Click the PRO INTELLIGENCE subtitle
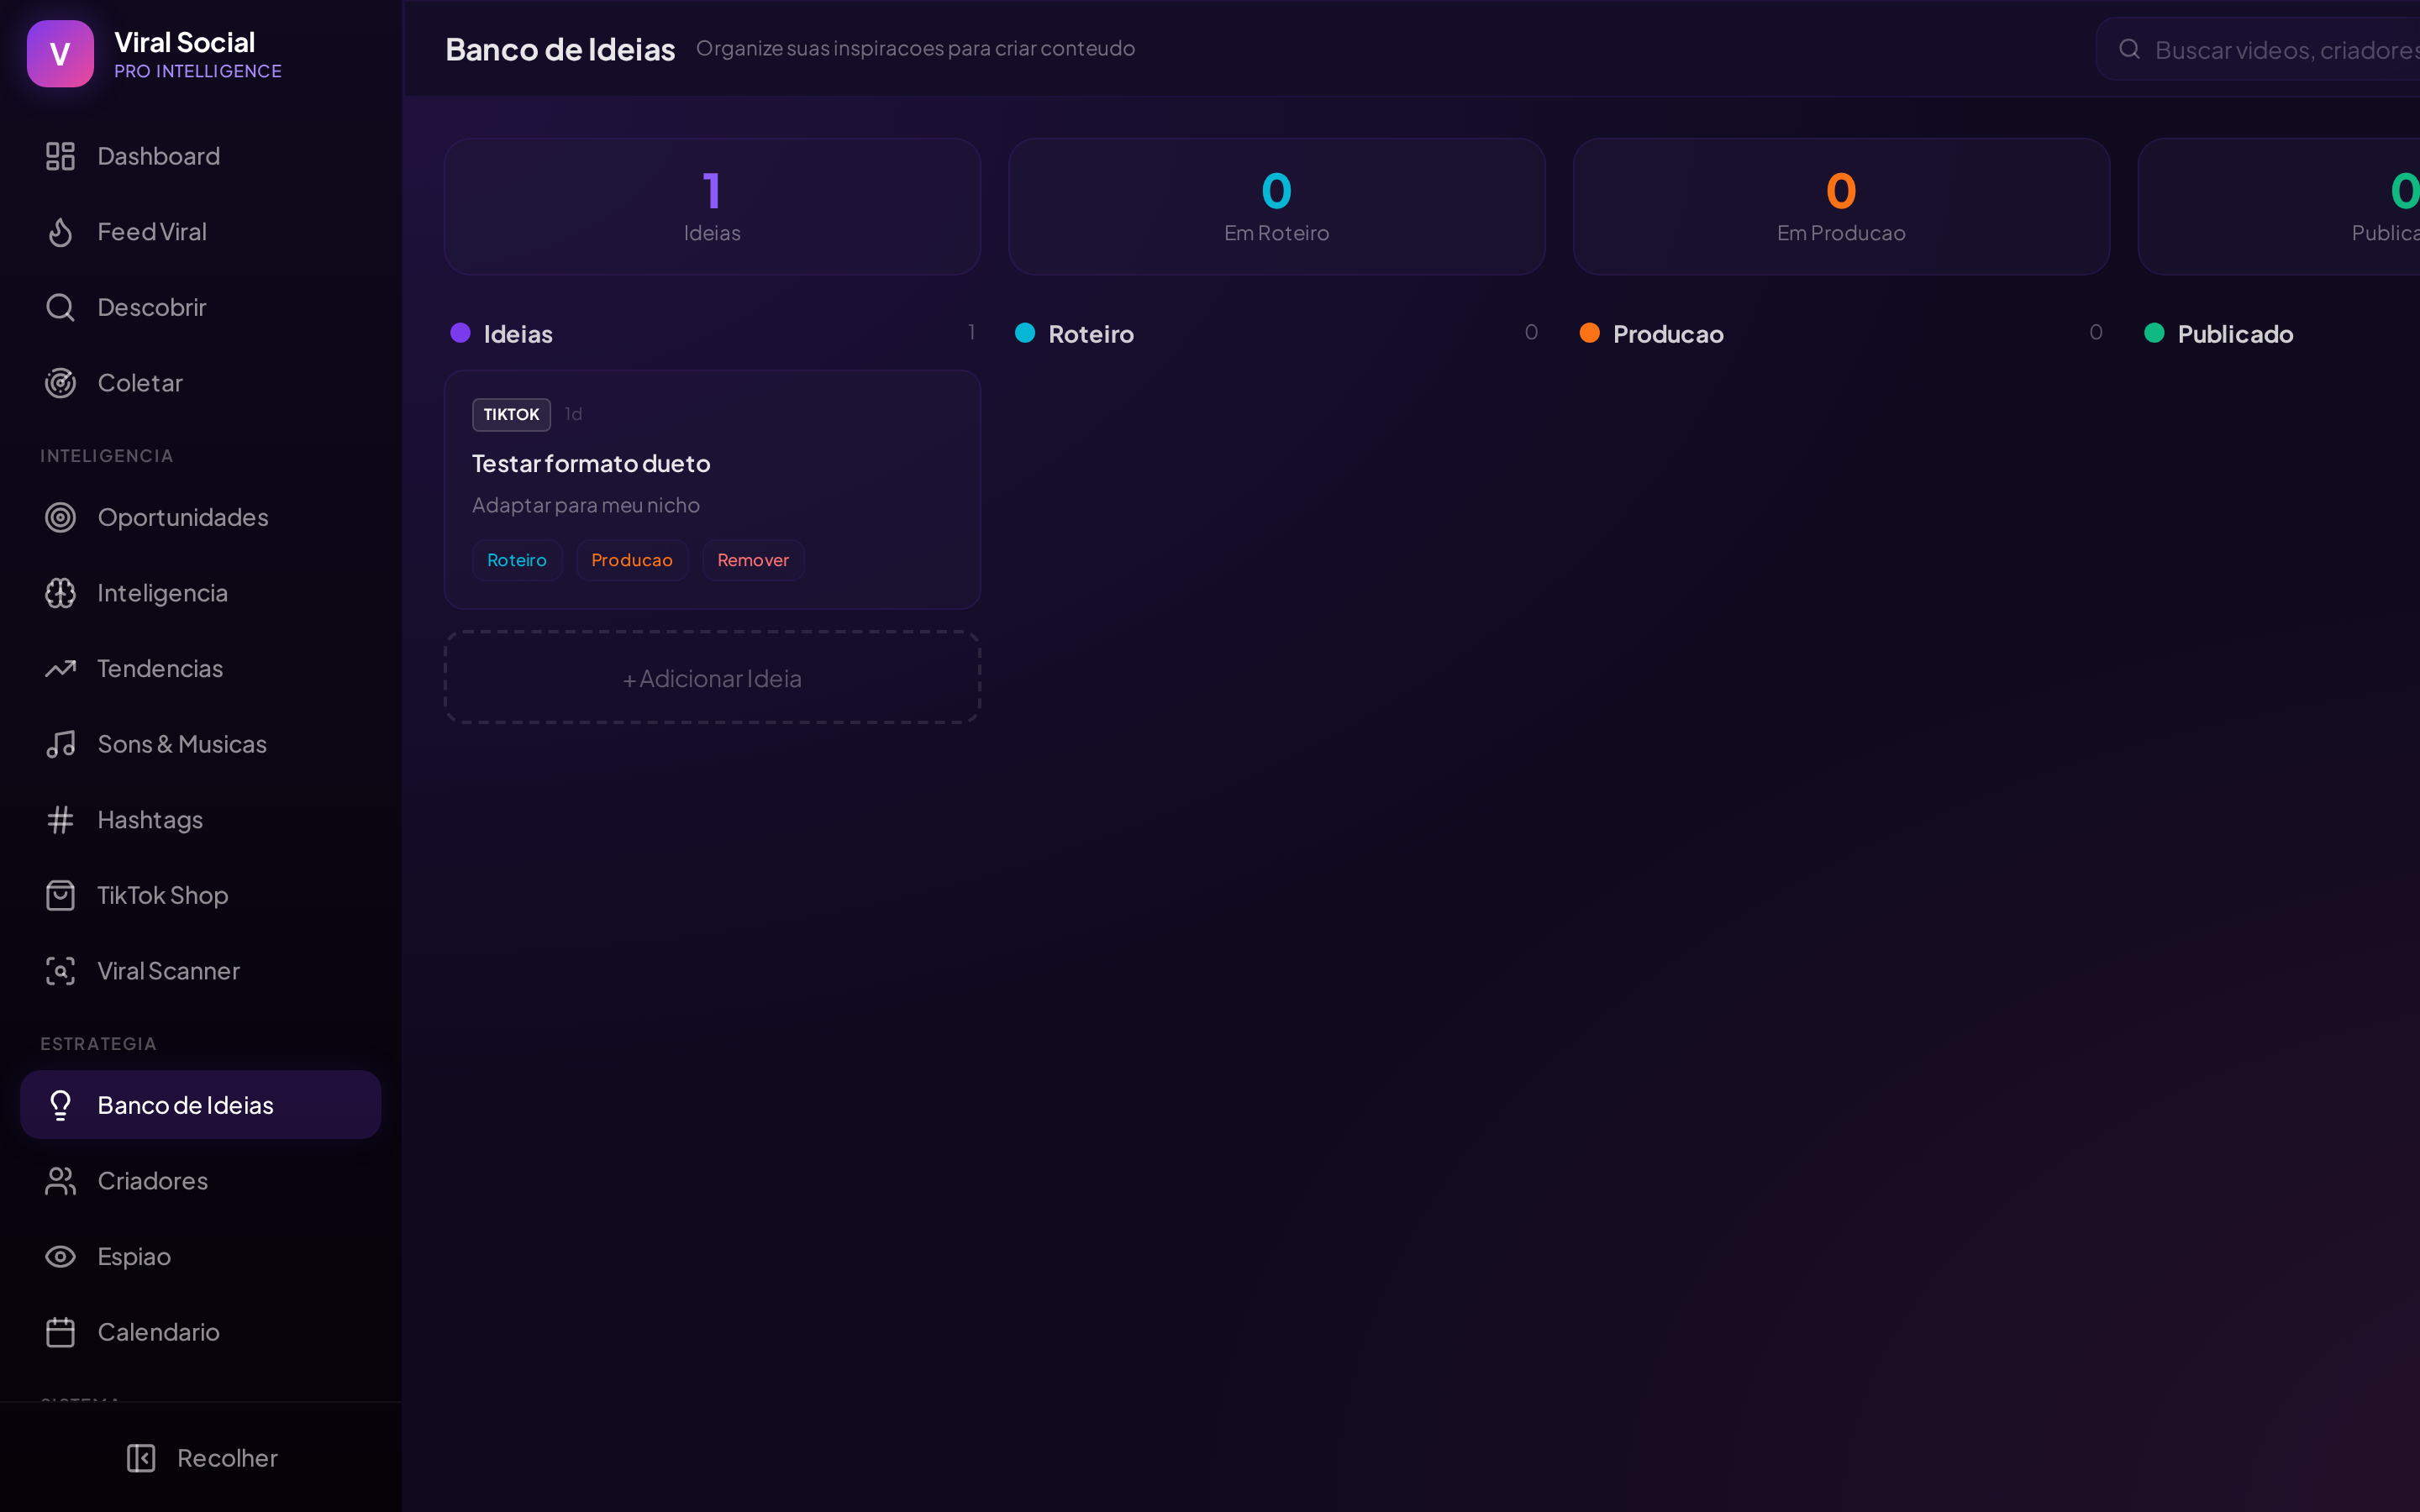This screenshot has height=1512, width=2420. (198, 71)
